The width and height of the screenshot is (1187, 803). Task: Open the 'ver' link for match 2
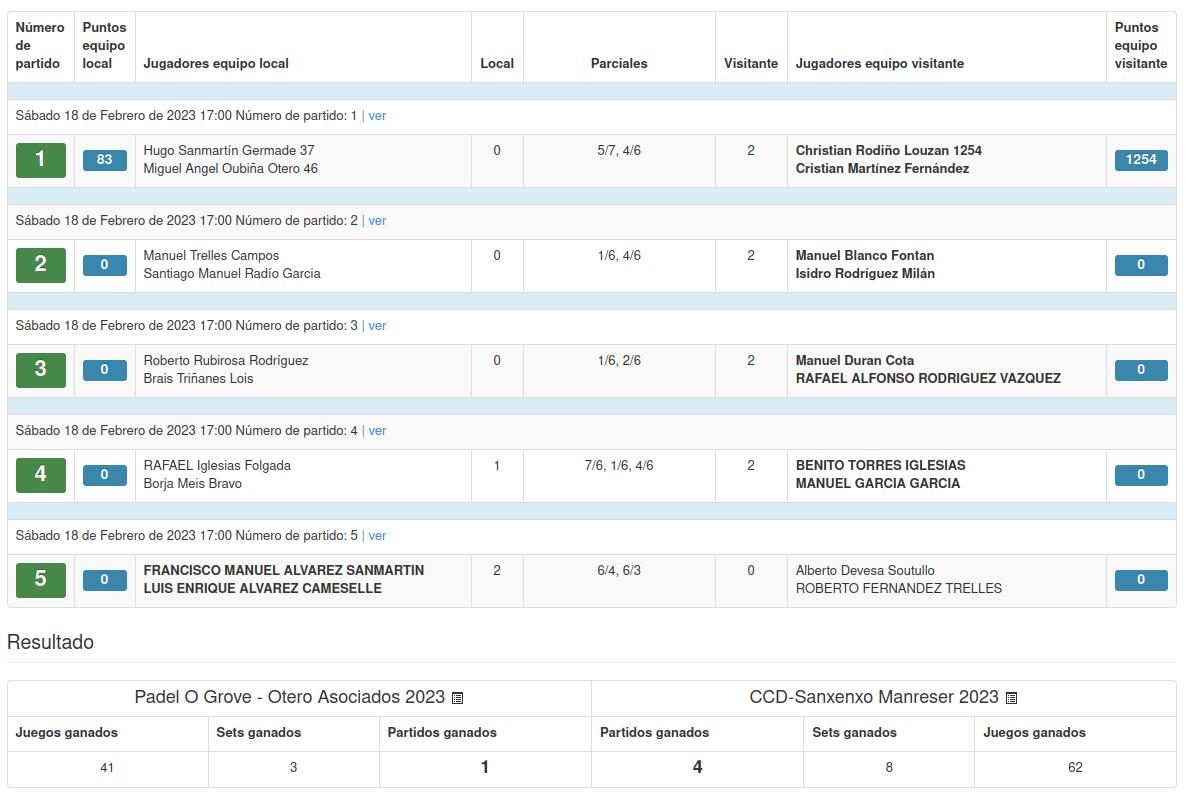[x=377, y=221]
